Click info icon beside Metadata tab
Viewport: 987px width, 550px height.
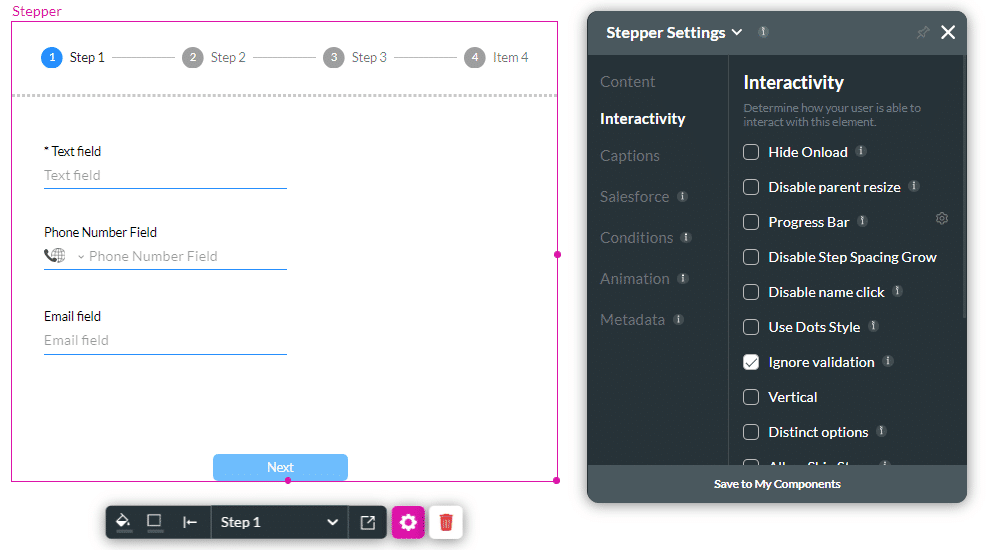tap(678, 319)
